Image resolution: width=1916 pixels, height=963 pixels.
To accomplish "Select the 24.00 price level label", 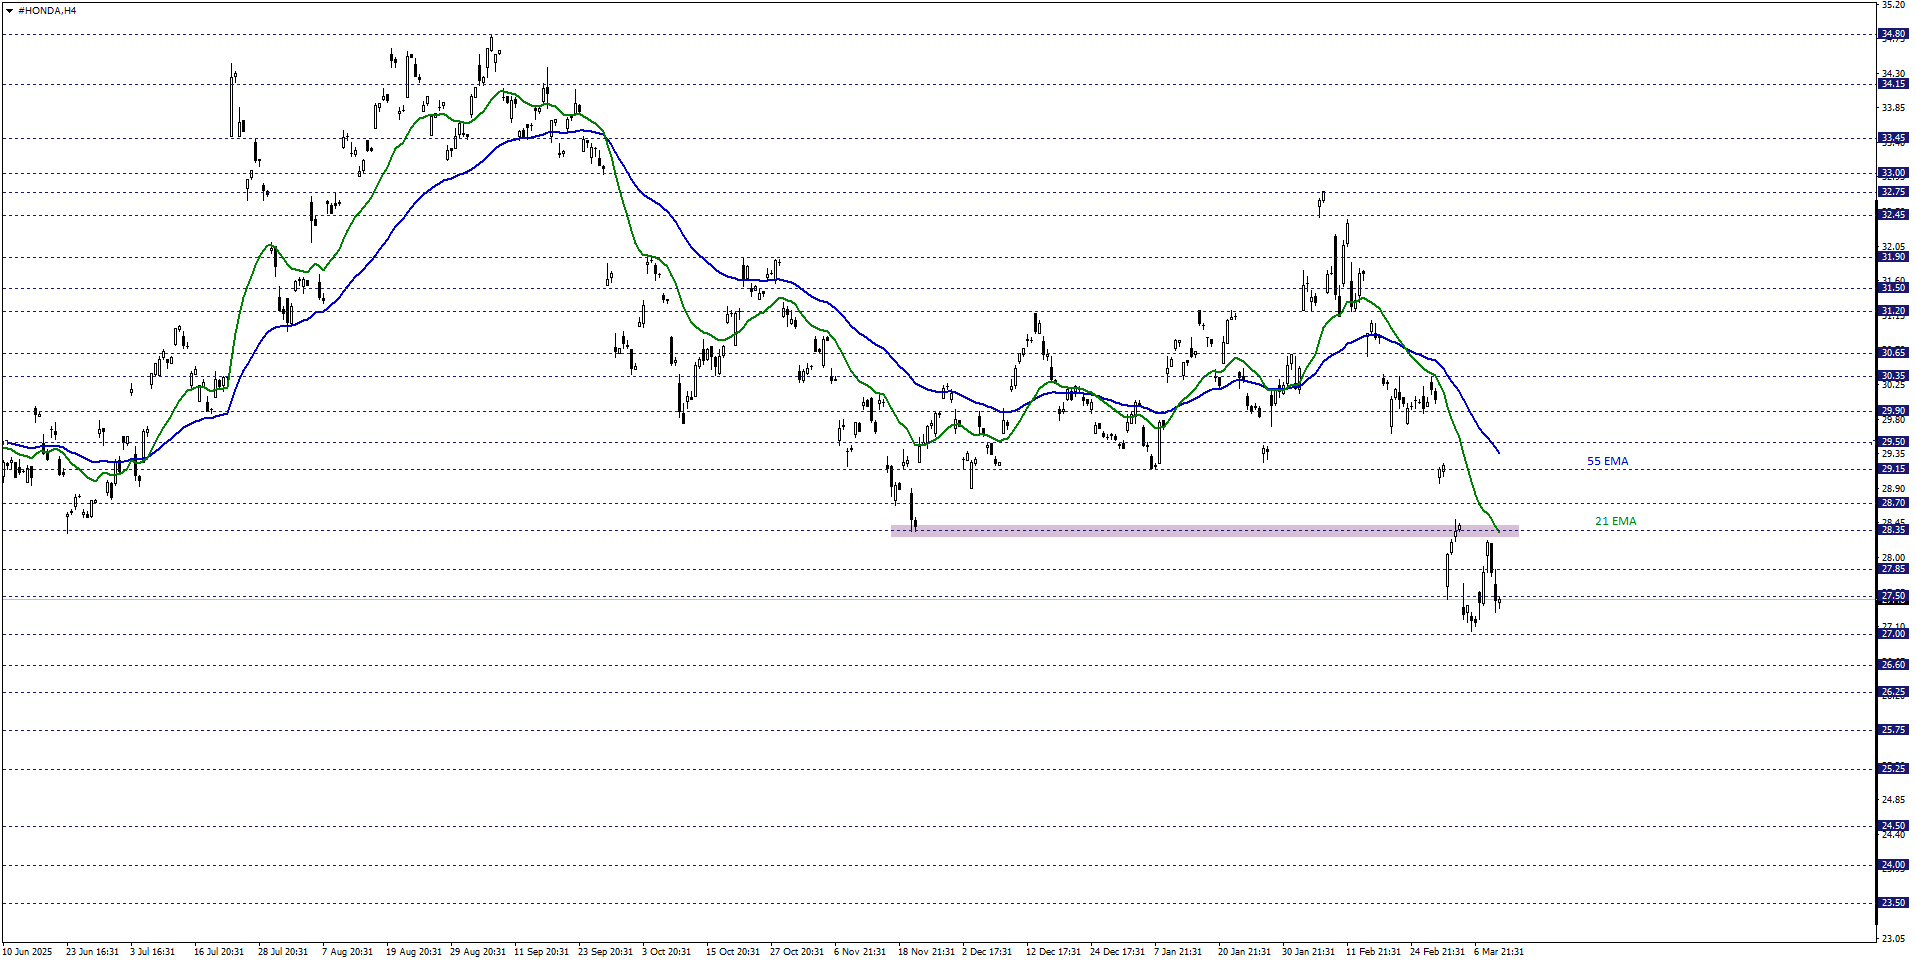I will 1893,865.
